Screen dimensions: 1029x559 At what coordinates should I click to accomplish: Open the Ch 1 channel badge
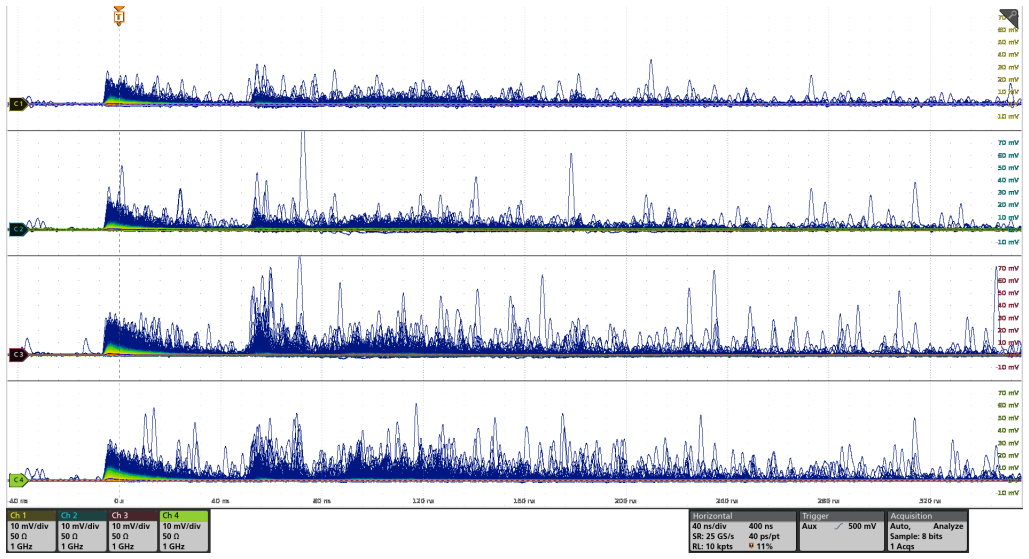point(31,531)
